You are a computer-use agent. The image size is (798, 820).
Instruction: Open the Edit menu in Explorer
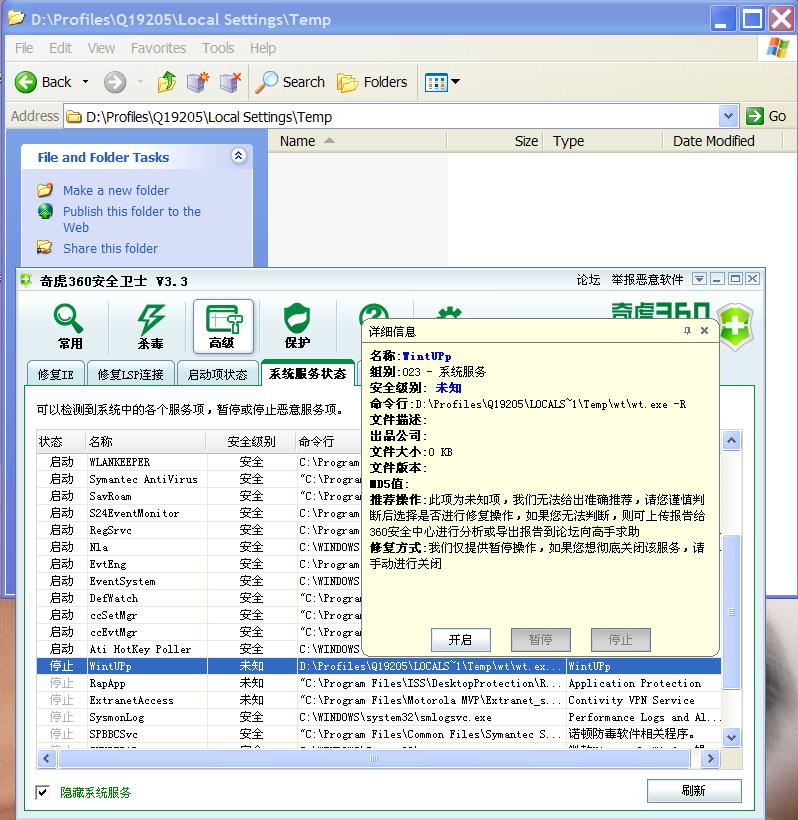click(61, 48)
